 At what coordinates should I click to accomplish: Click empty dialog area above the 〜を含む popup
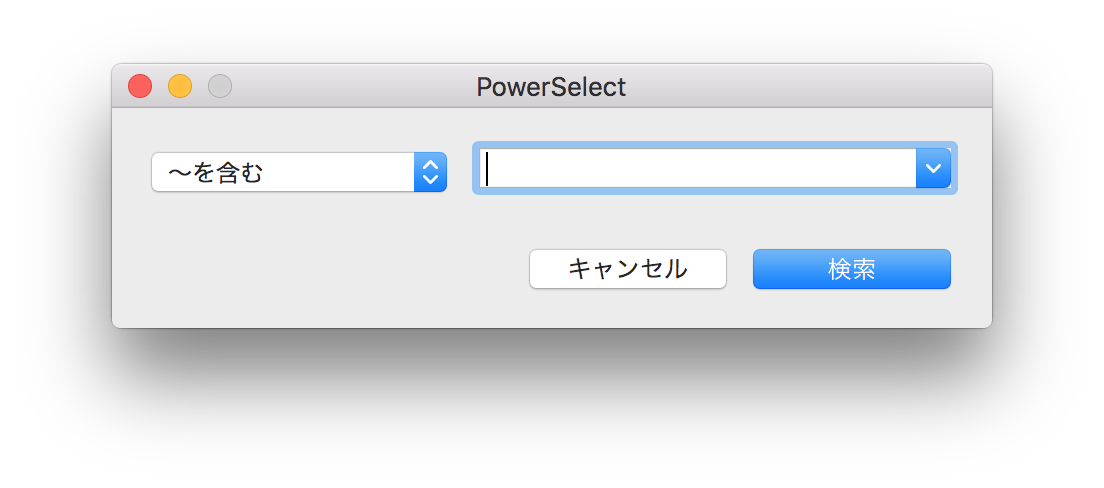point(298,128)
